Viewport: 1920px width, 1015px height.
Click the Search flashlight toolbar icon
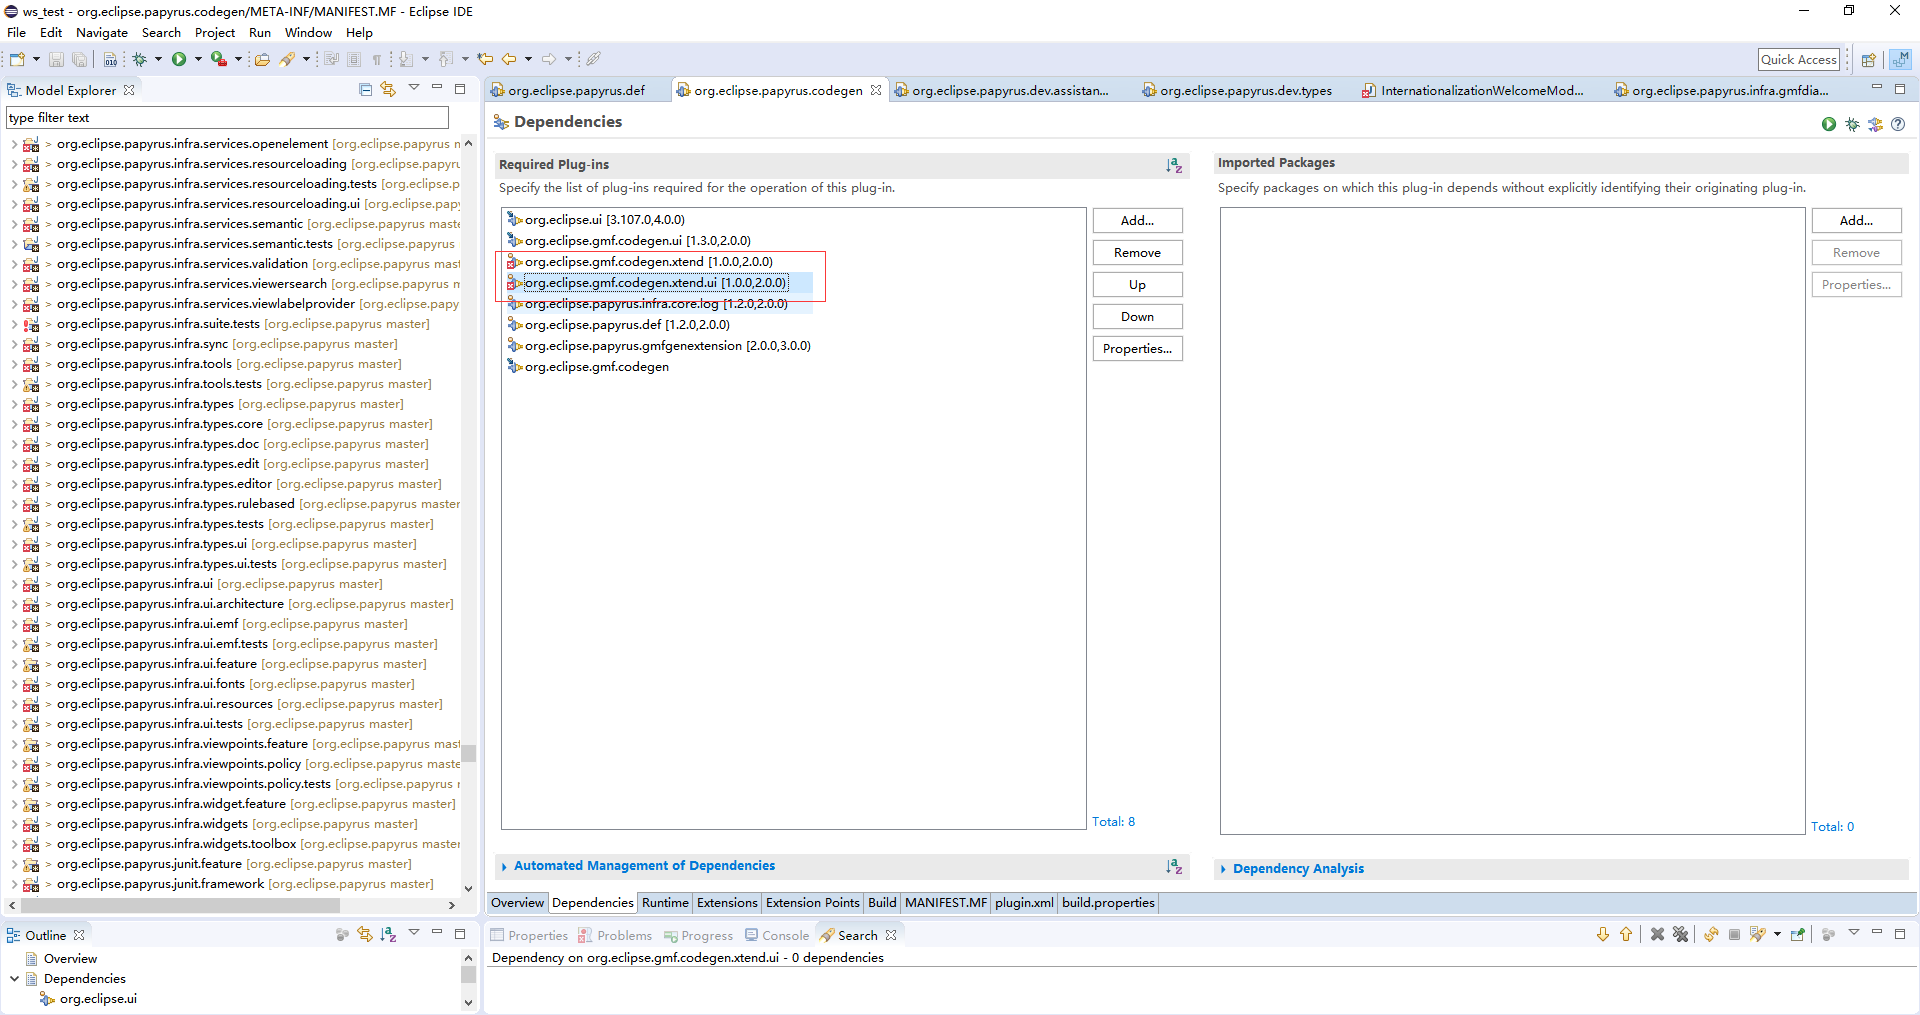288,59
